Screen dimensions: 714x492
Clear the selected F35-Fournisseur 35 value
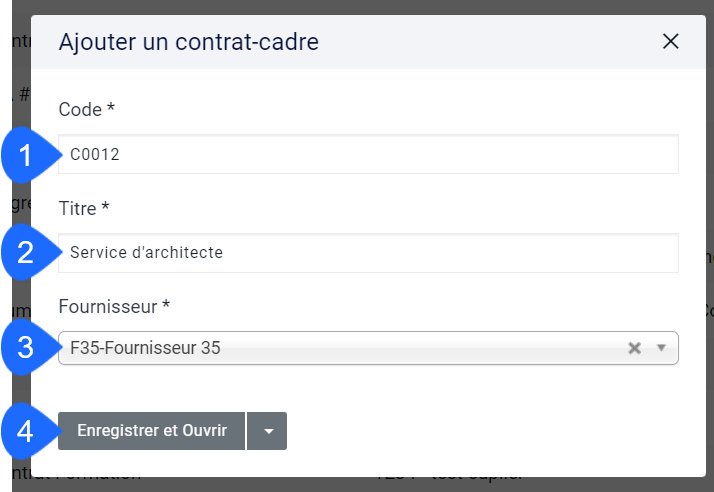pos(634,348)
